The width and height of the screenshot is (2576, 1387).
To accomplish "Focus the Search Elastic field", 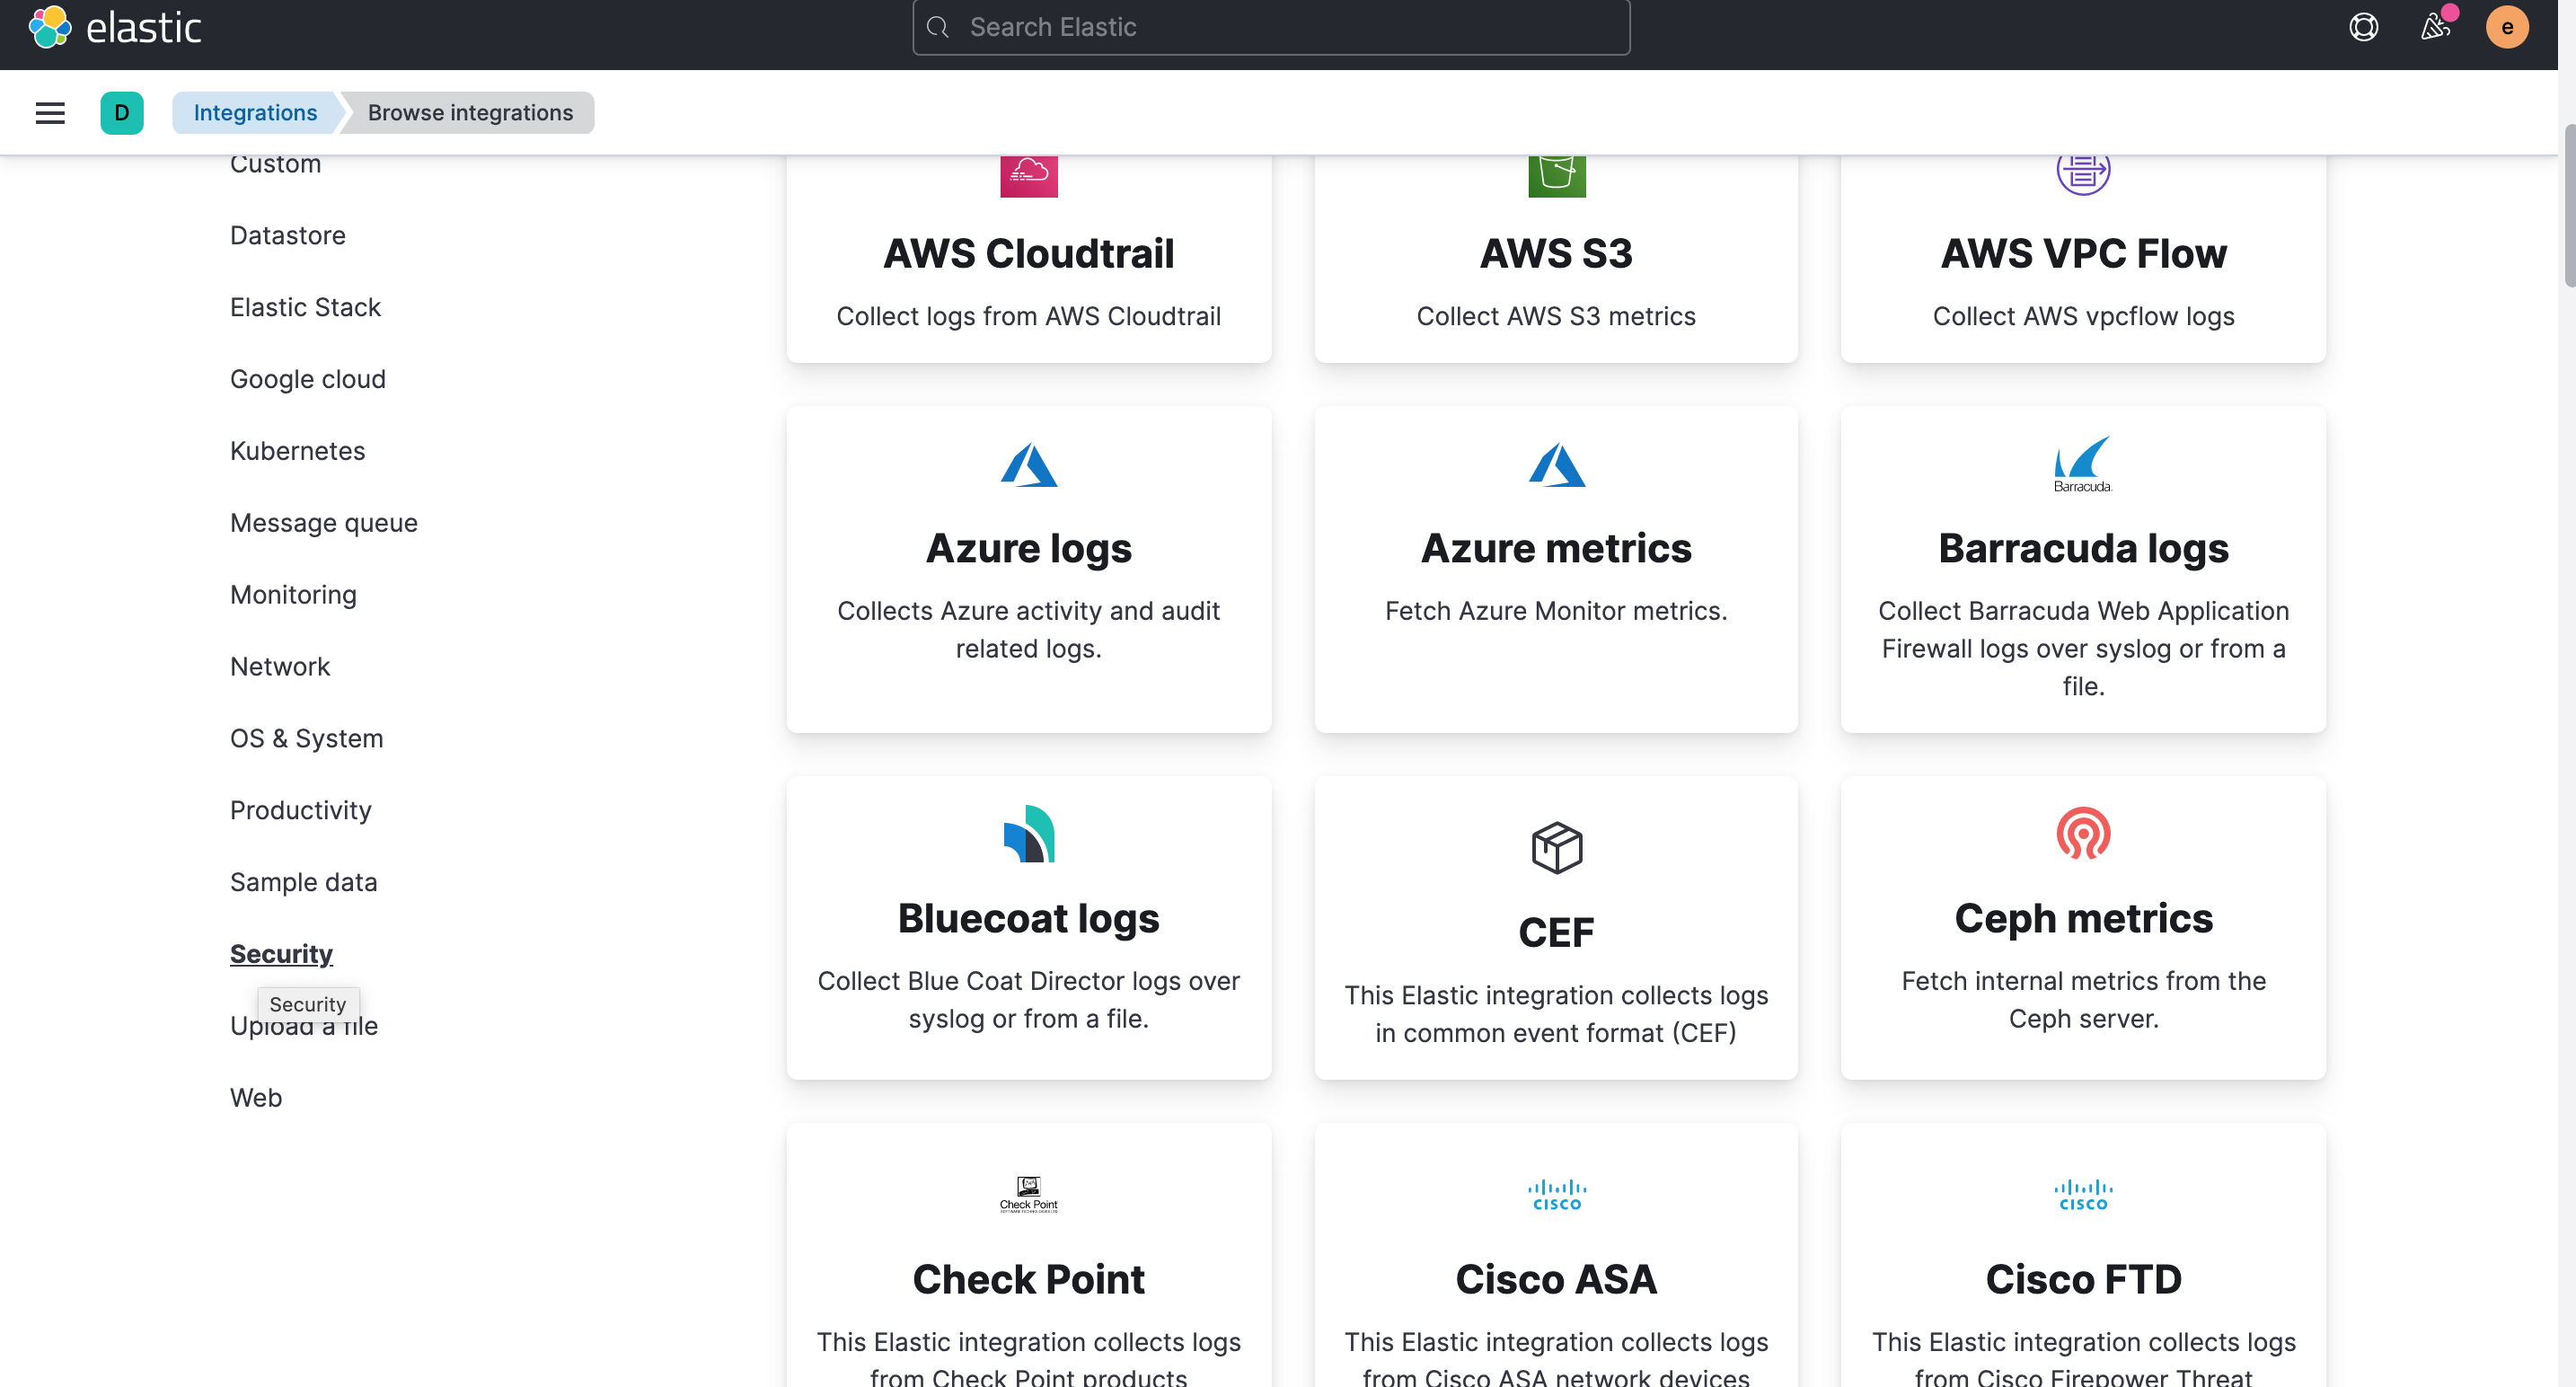I will tap(1270, 27).
